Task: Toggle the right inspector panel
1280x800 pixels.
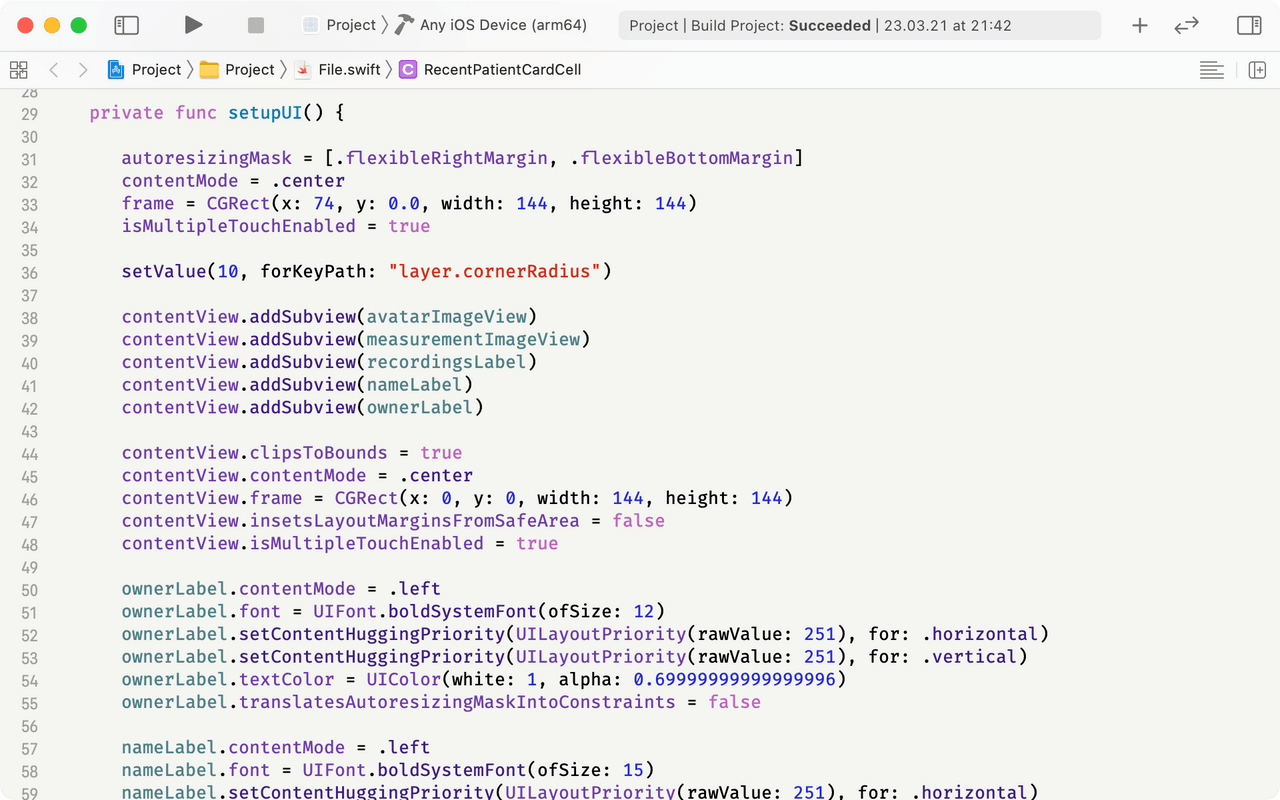Action: [1249, 25]
